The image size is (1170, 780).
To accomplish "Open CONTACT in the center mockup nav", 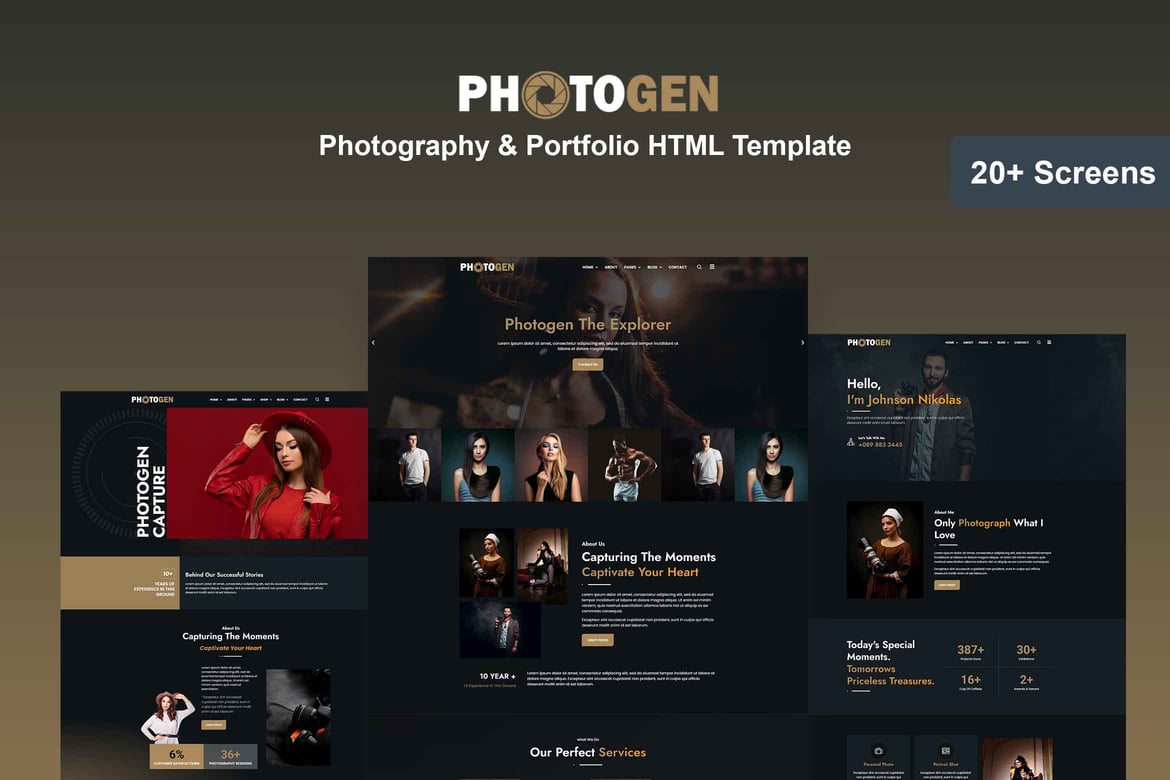I will [678, 267].
